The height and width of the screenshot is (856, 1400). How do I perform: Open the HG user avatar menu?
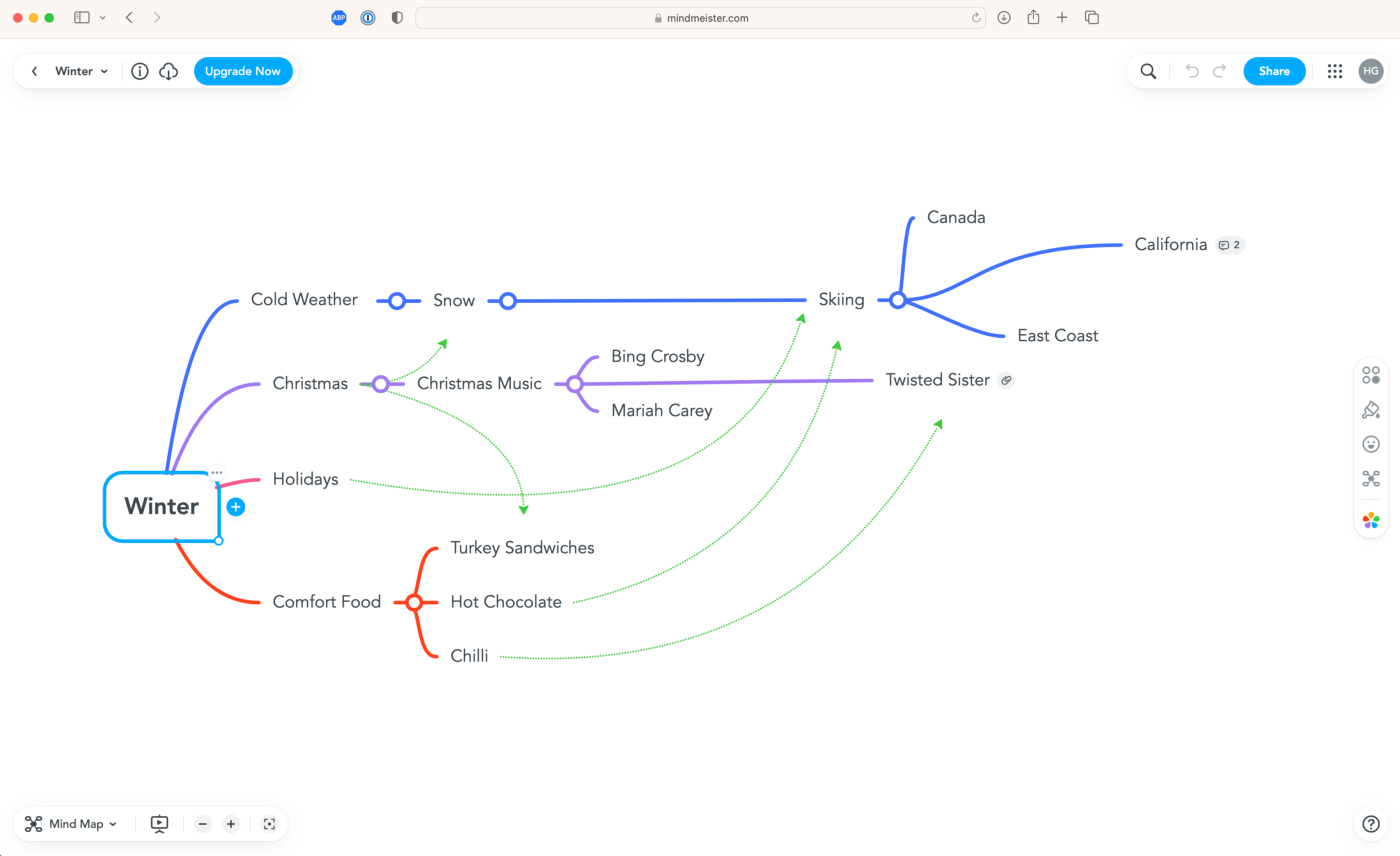tap(1371, 71)
